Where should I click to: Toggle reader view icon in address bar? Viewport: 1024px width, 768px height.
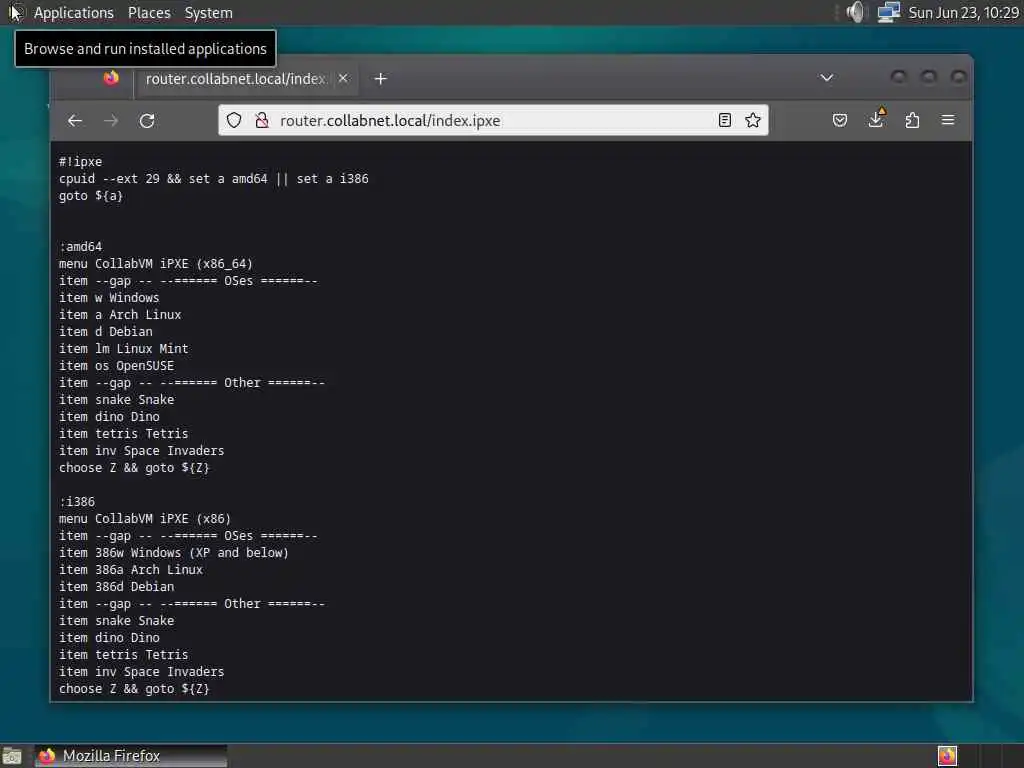(x=724, y=120)
